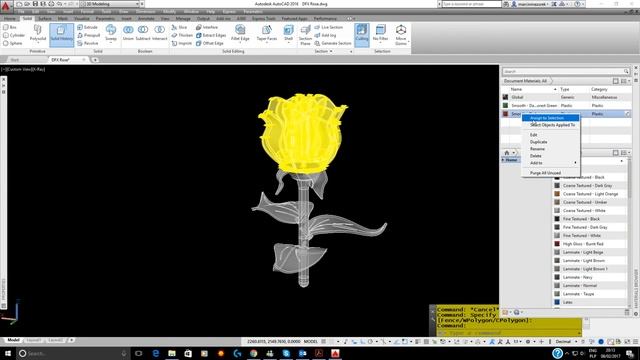Viewport: 640px width, 360px height.
Task: Choose Select Objects Applied To
Action: click(x=552, y=125)
